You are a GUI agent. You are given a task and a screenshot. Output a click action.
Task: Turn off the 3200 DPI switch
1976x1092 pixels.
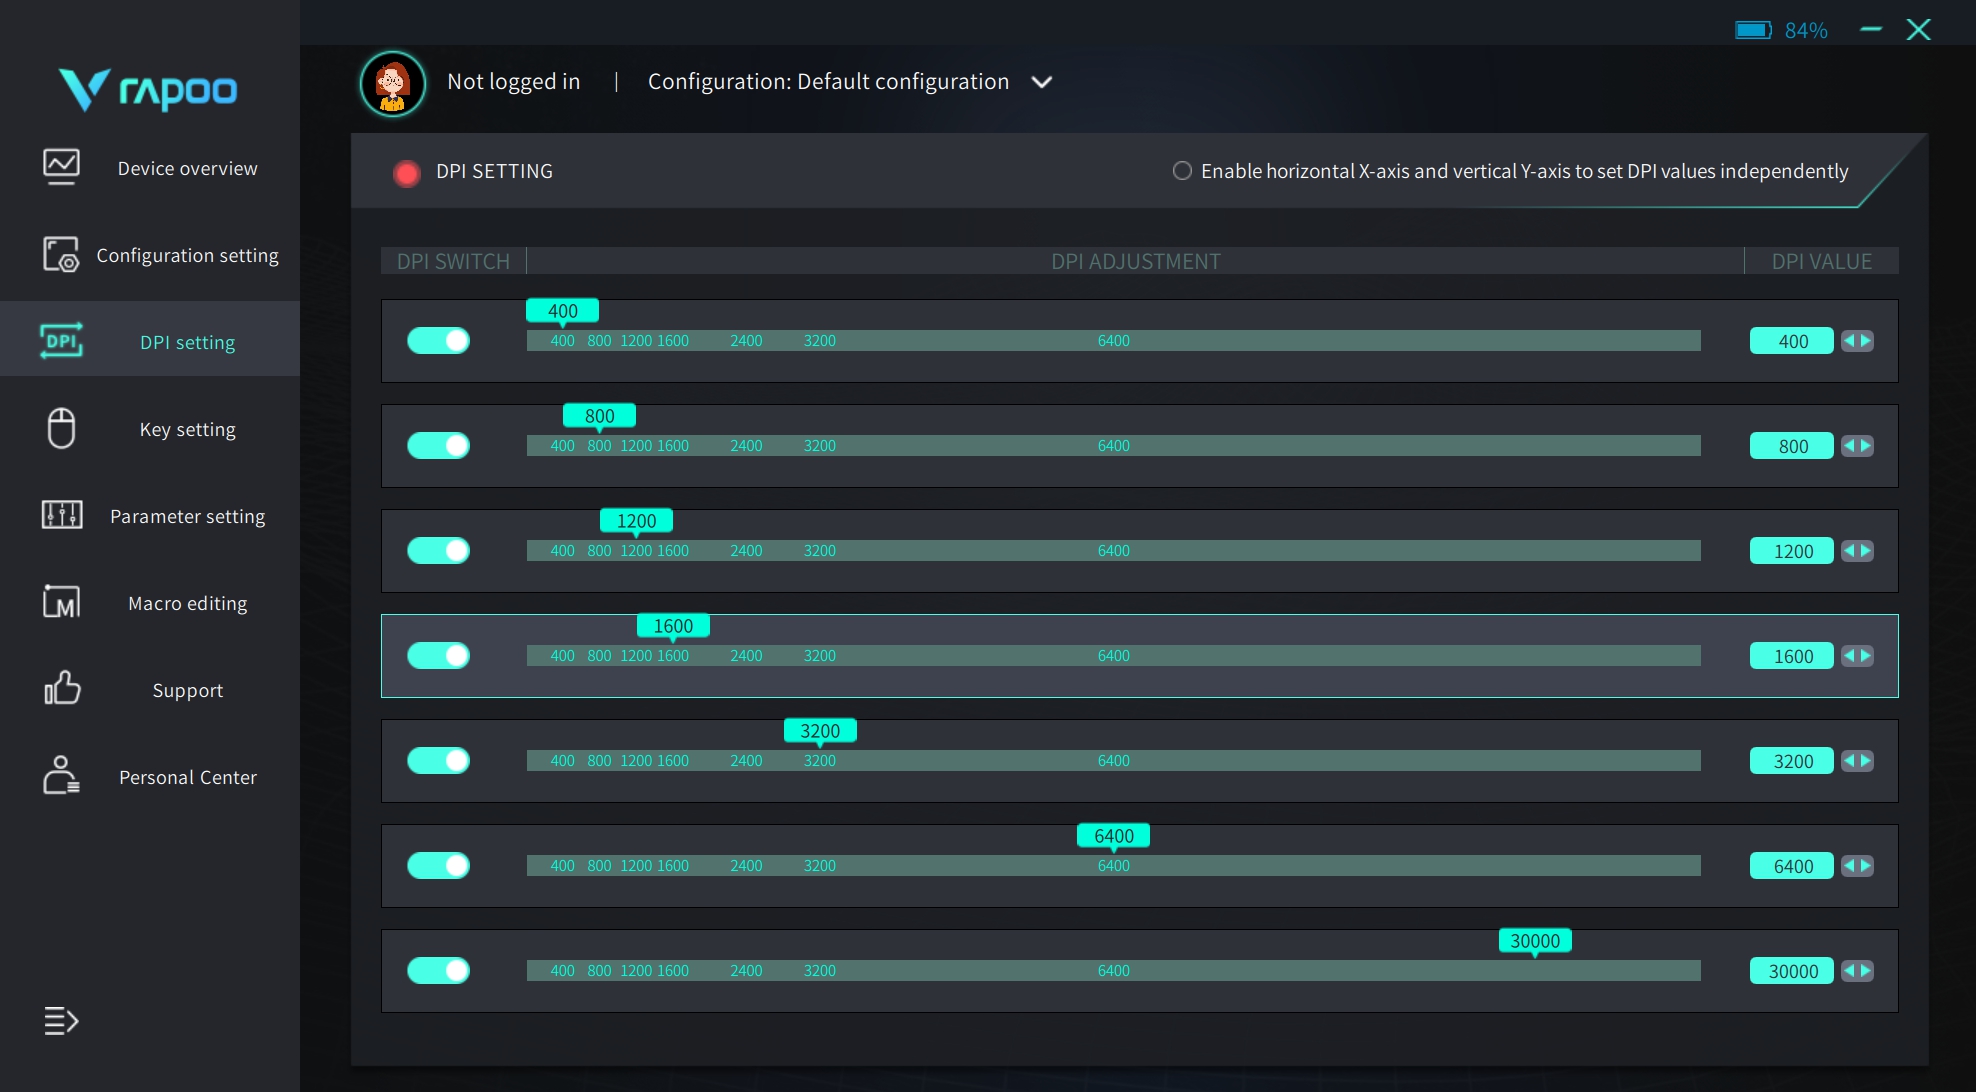point(438,761)
